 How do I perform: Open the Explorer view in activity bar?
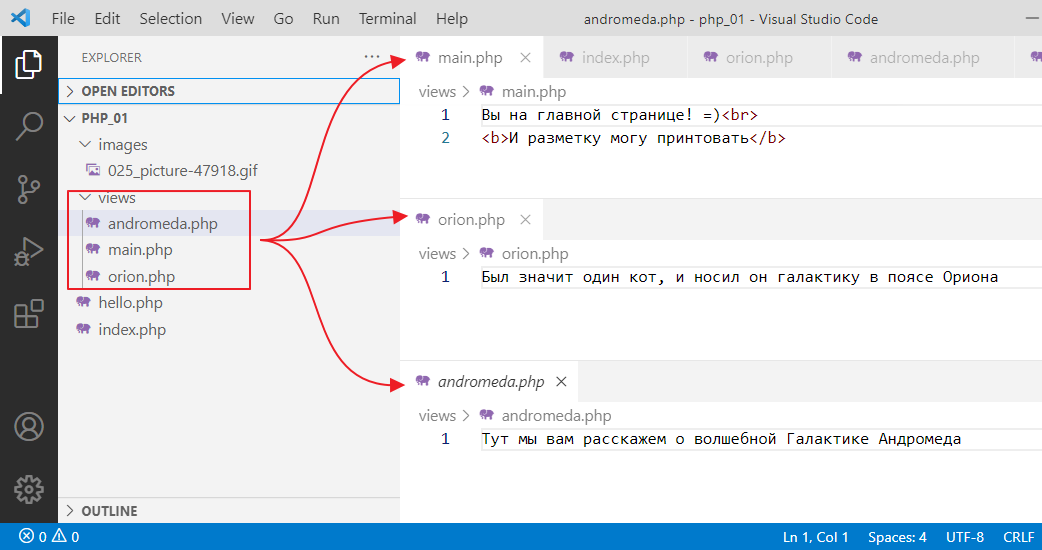[28, 64]
